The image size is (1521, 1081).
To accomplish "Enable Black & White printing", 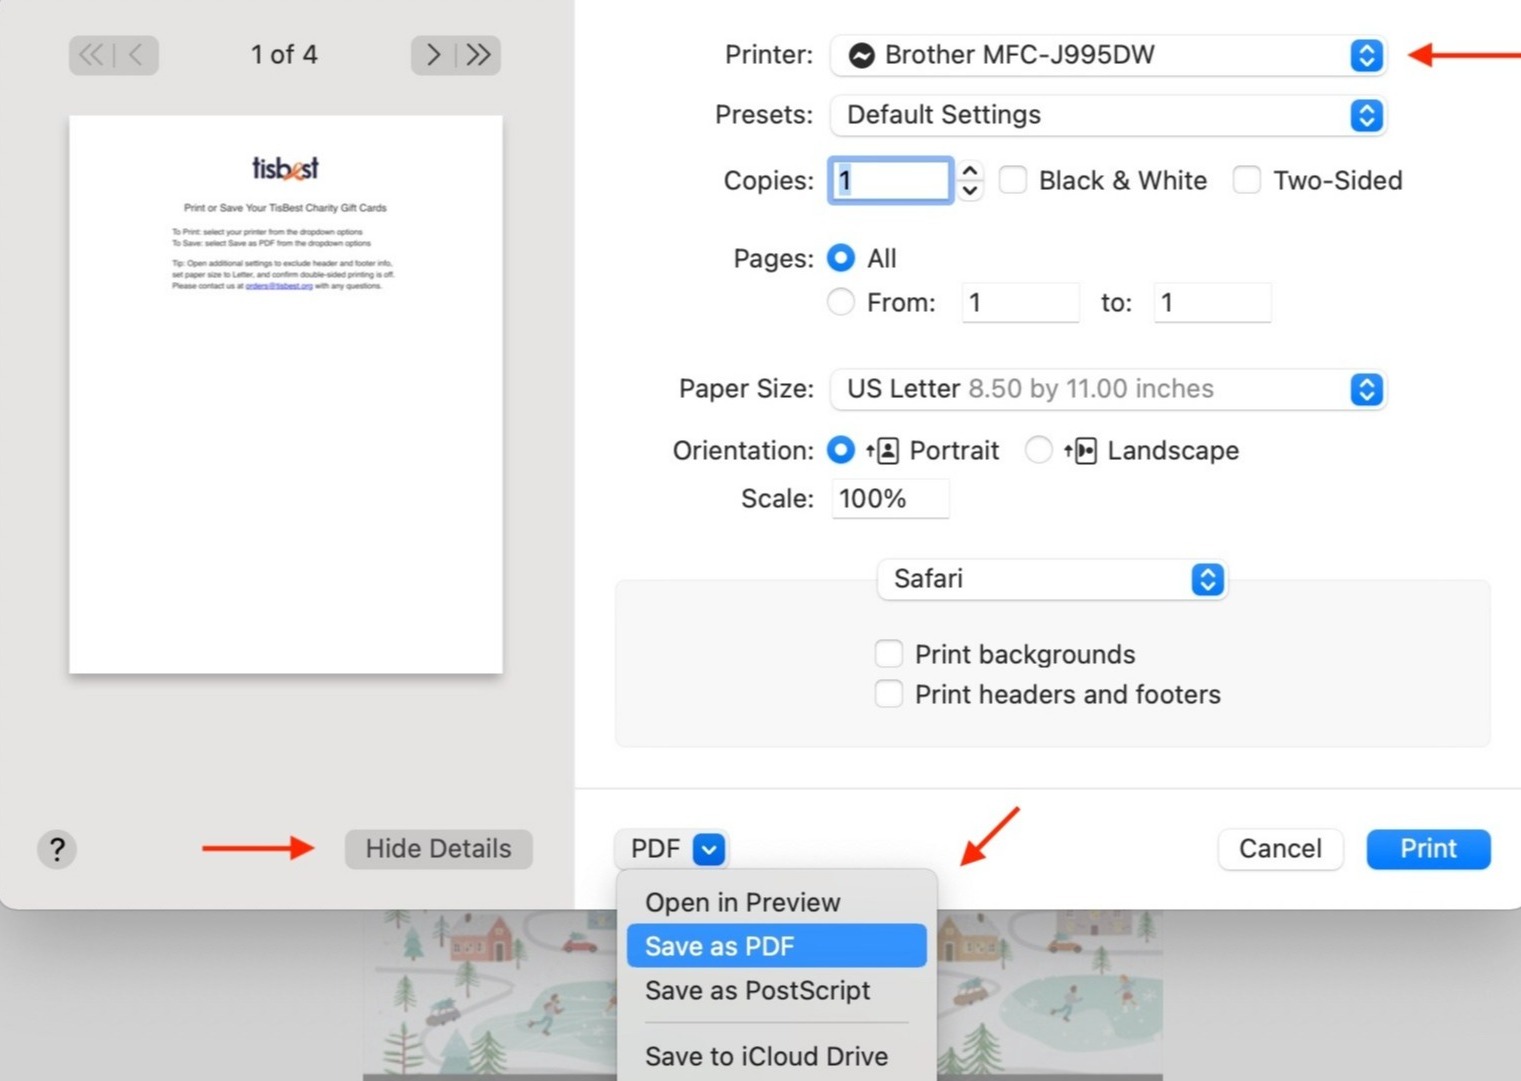I will pos(1013,180).
